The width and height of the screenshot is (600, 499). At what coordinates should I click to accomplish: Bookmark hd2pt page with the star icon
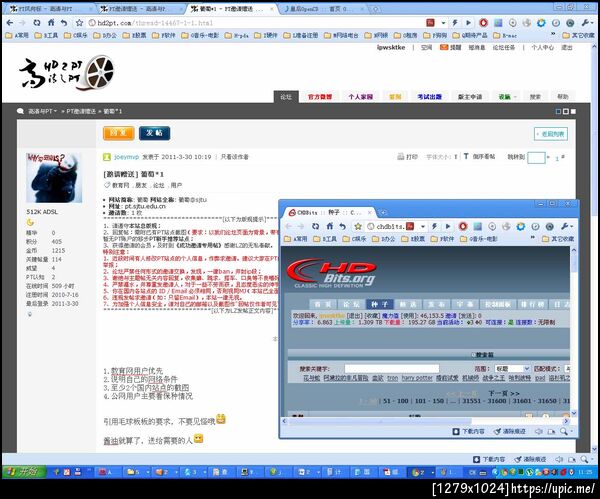(79, 23)
